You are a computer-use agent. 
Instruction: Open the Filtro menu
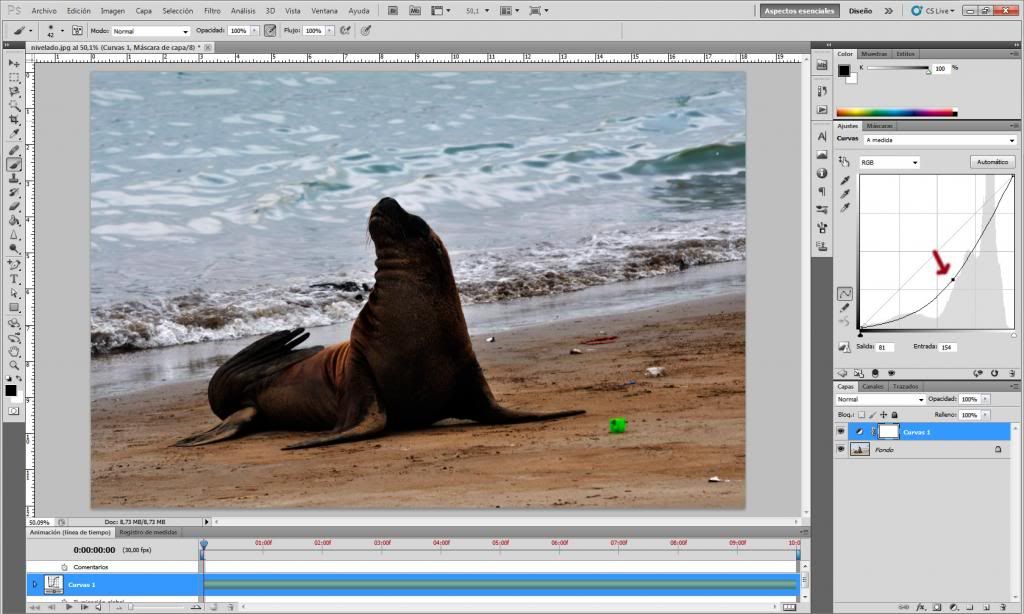pos(212,11)
